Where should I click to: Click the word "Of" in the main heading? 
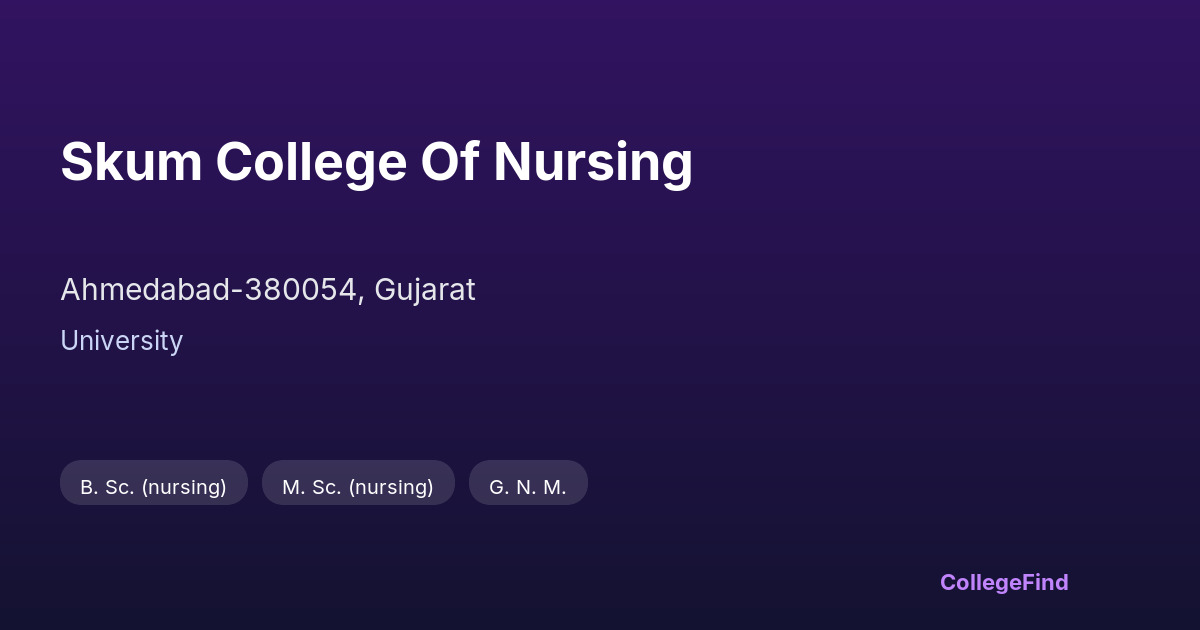449,162
